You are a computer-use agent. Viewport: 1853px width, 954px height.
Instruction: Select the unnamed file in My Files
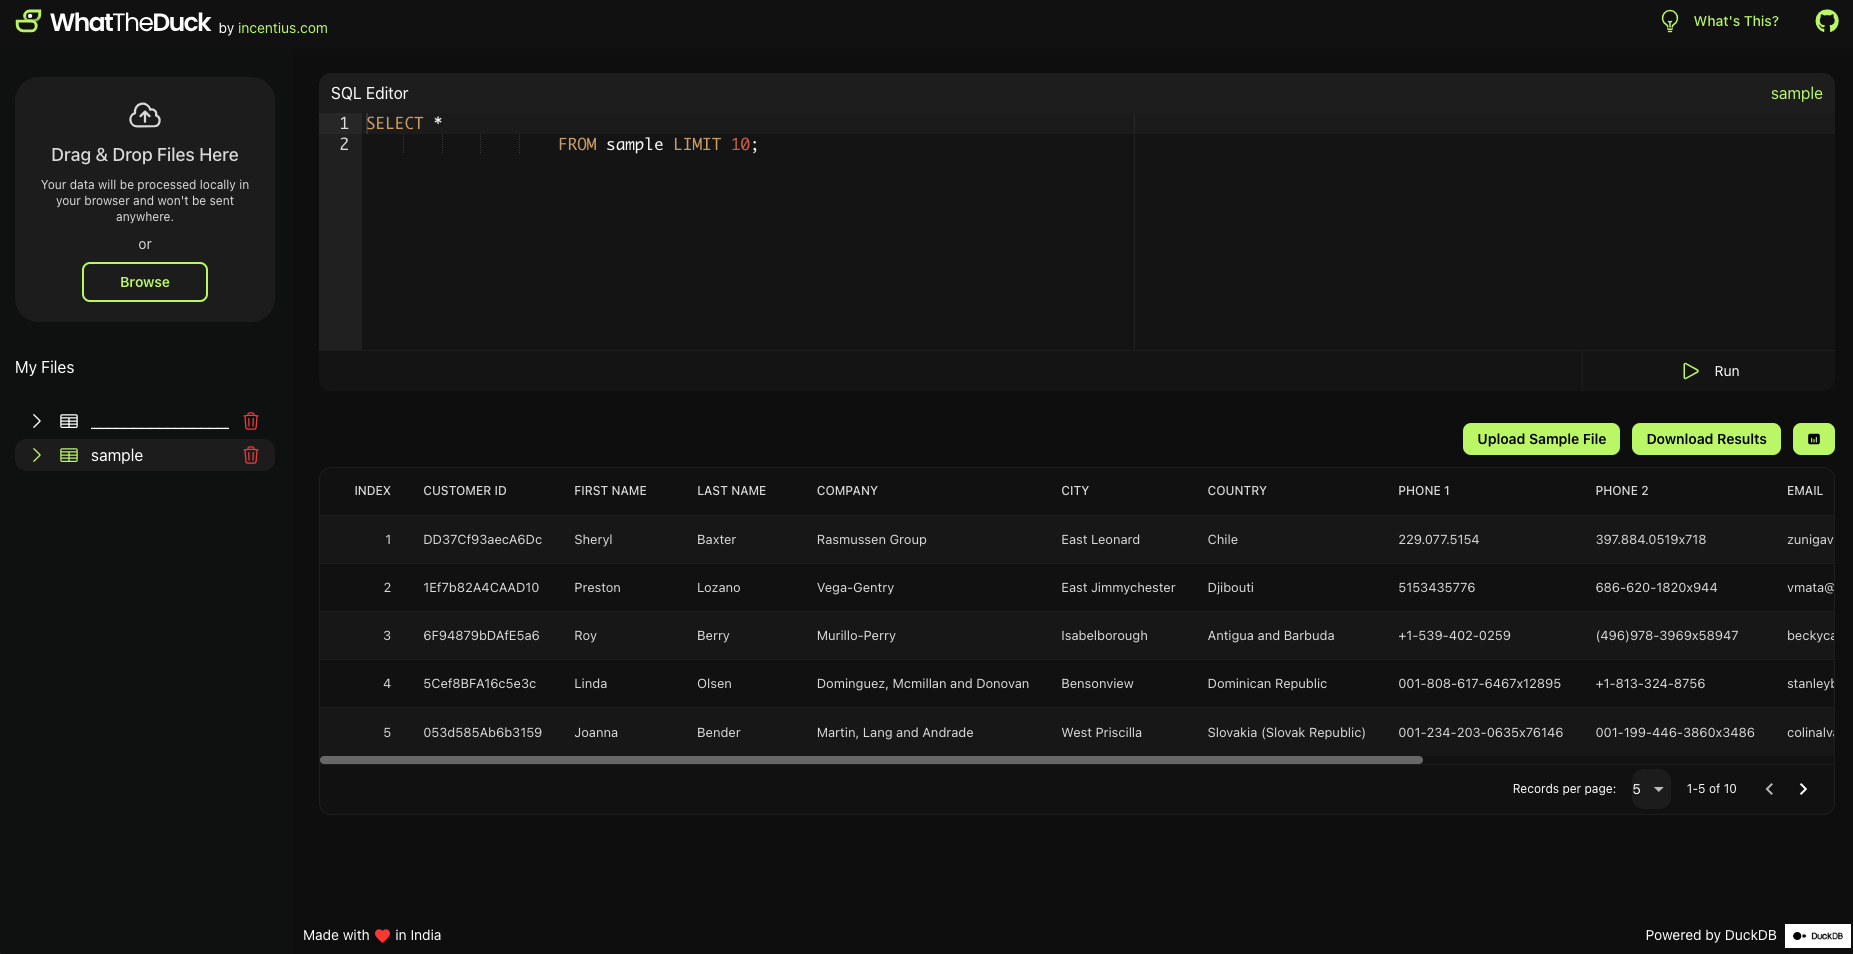click(145, 421)
